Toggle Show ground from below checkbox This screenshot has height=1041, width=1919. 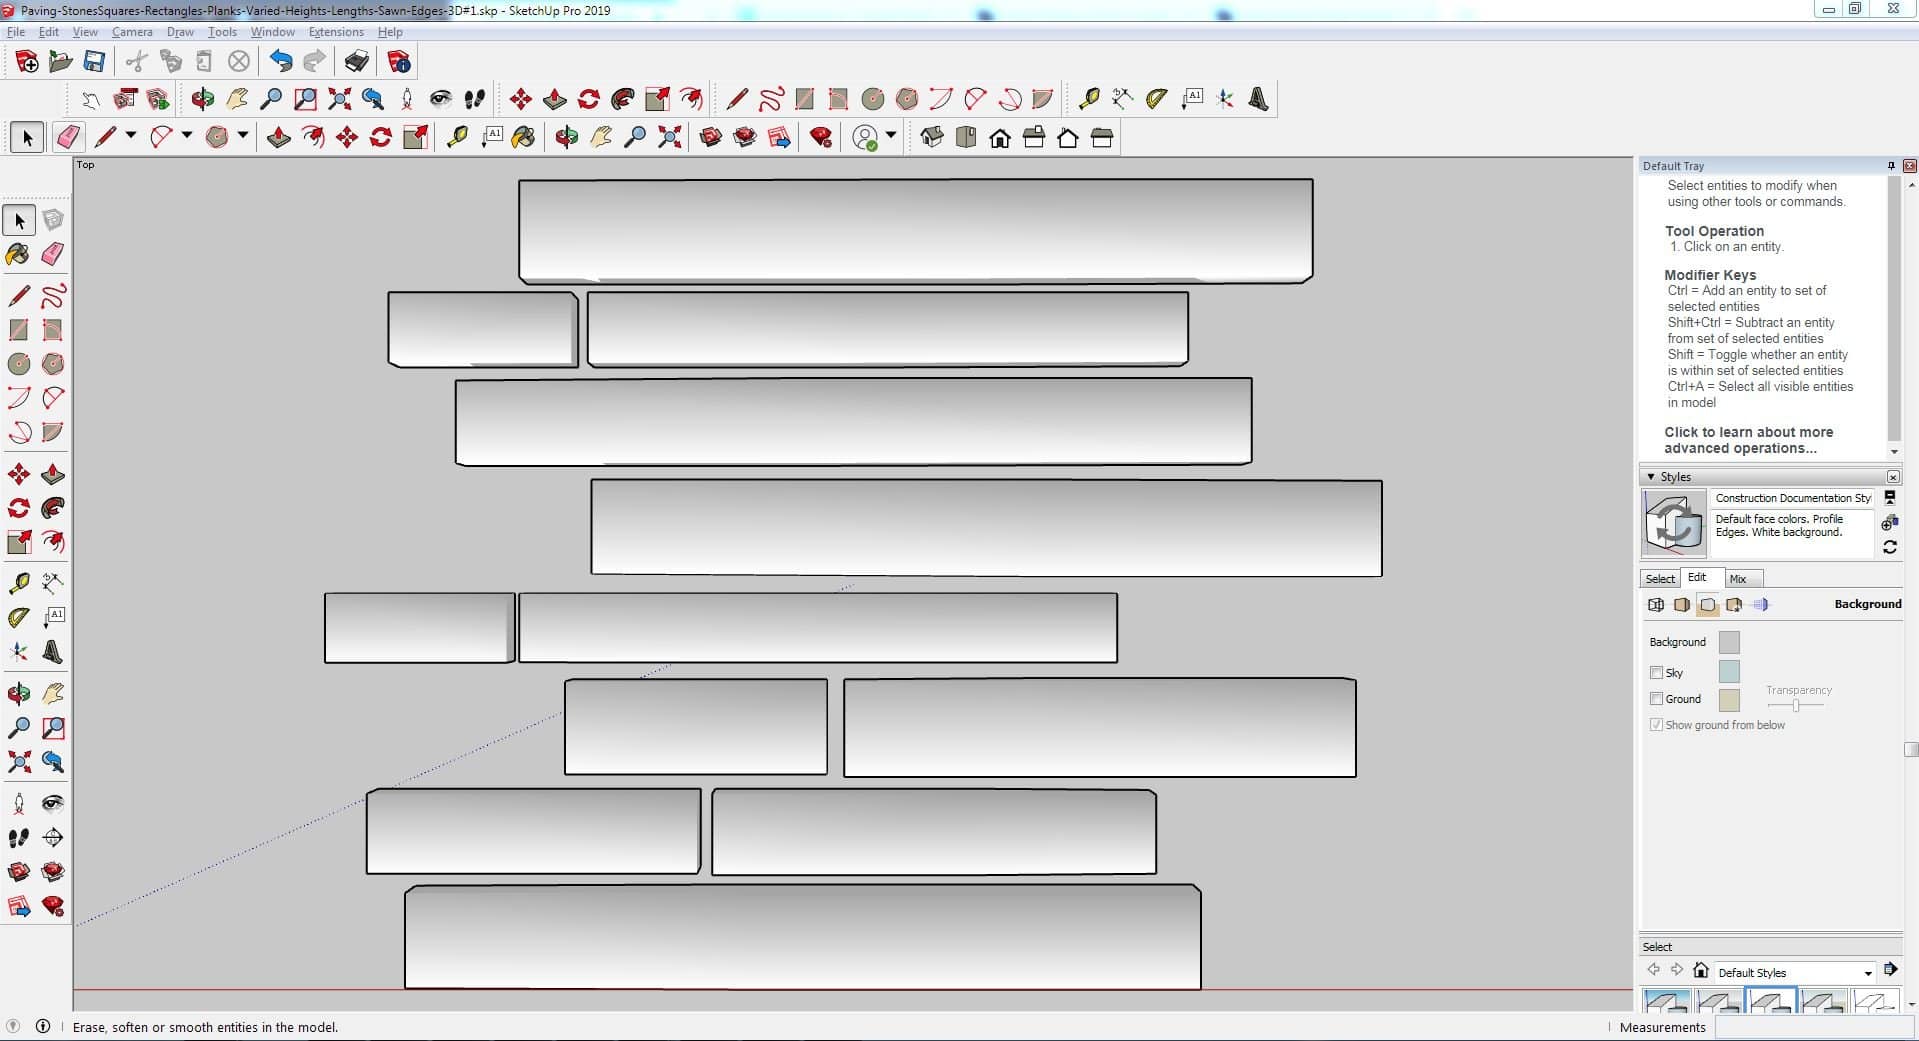click(x=1656, y=725)
